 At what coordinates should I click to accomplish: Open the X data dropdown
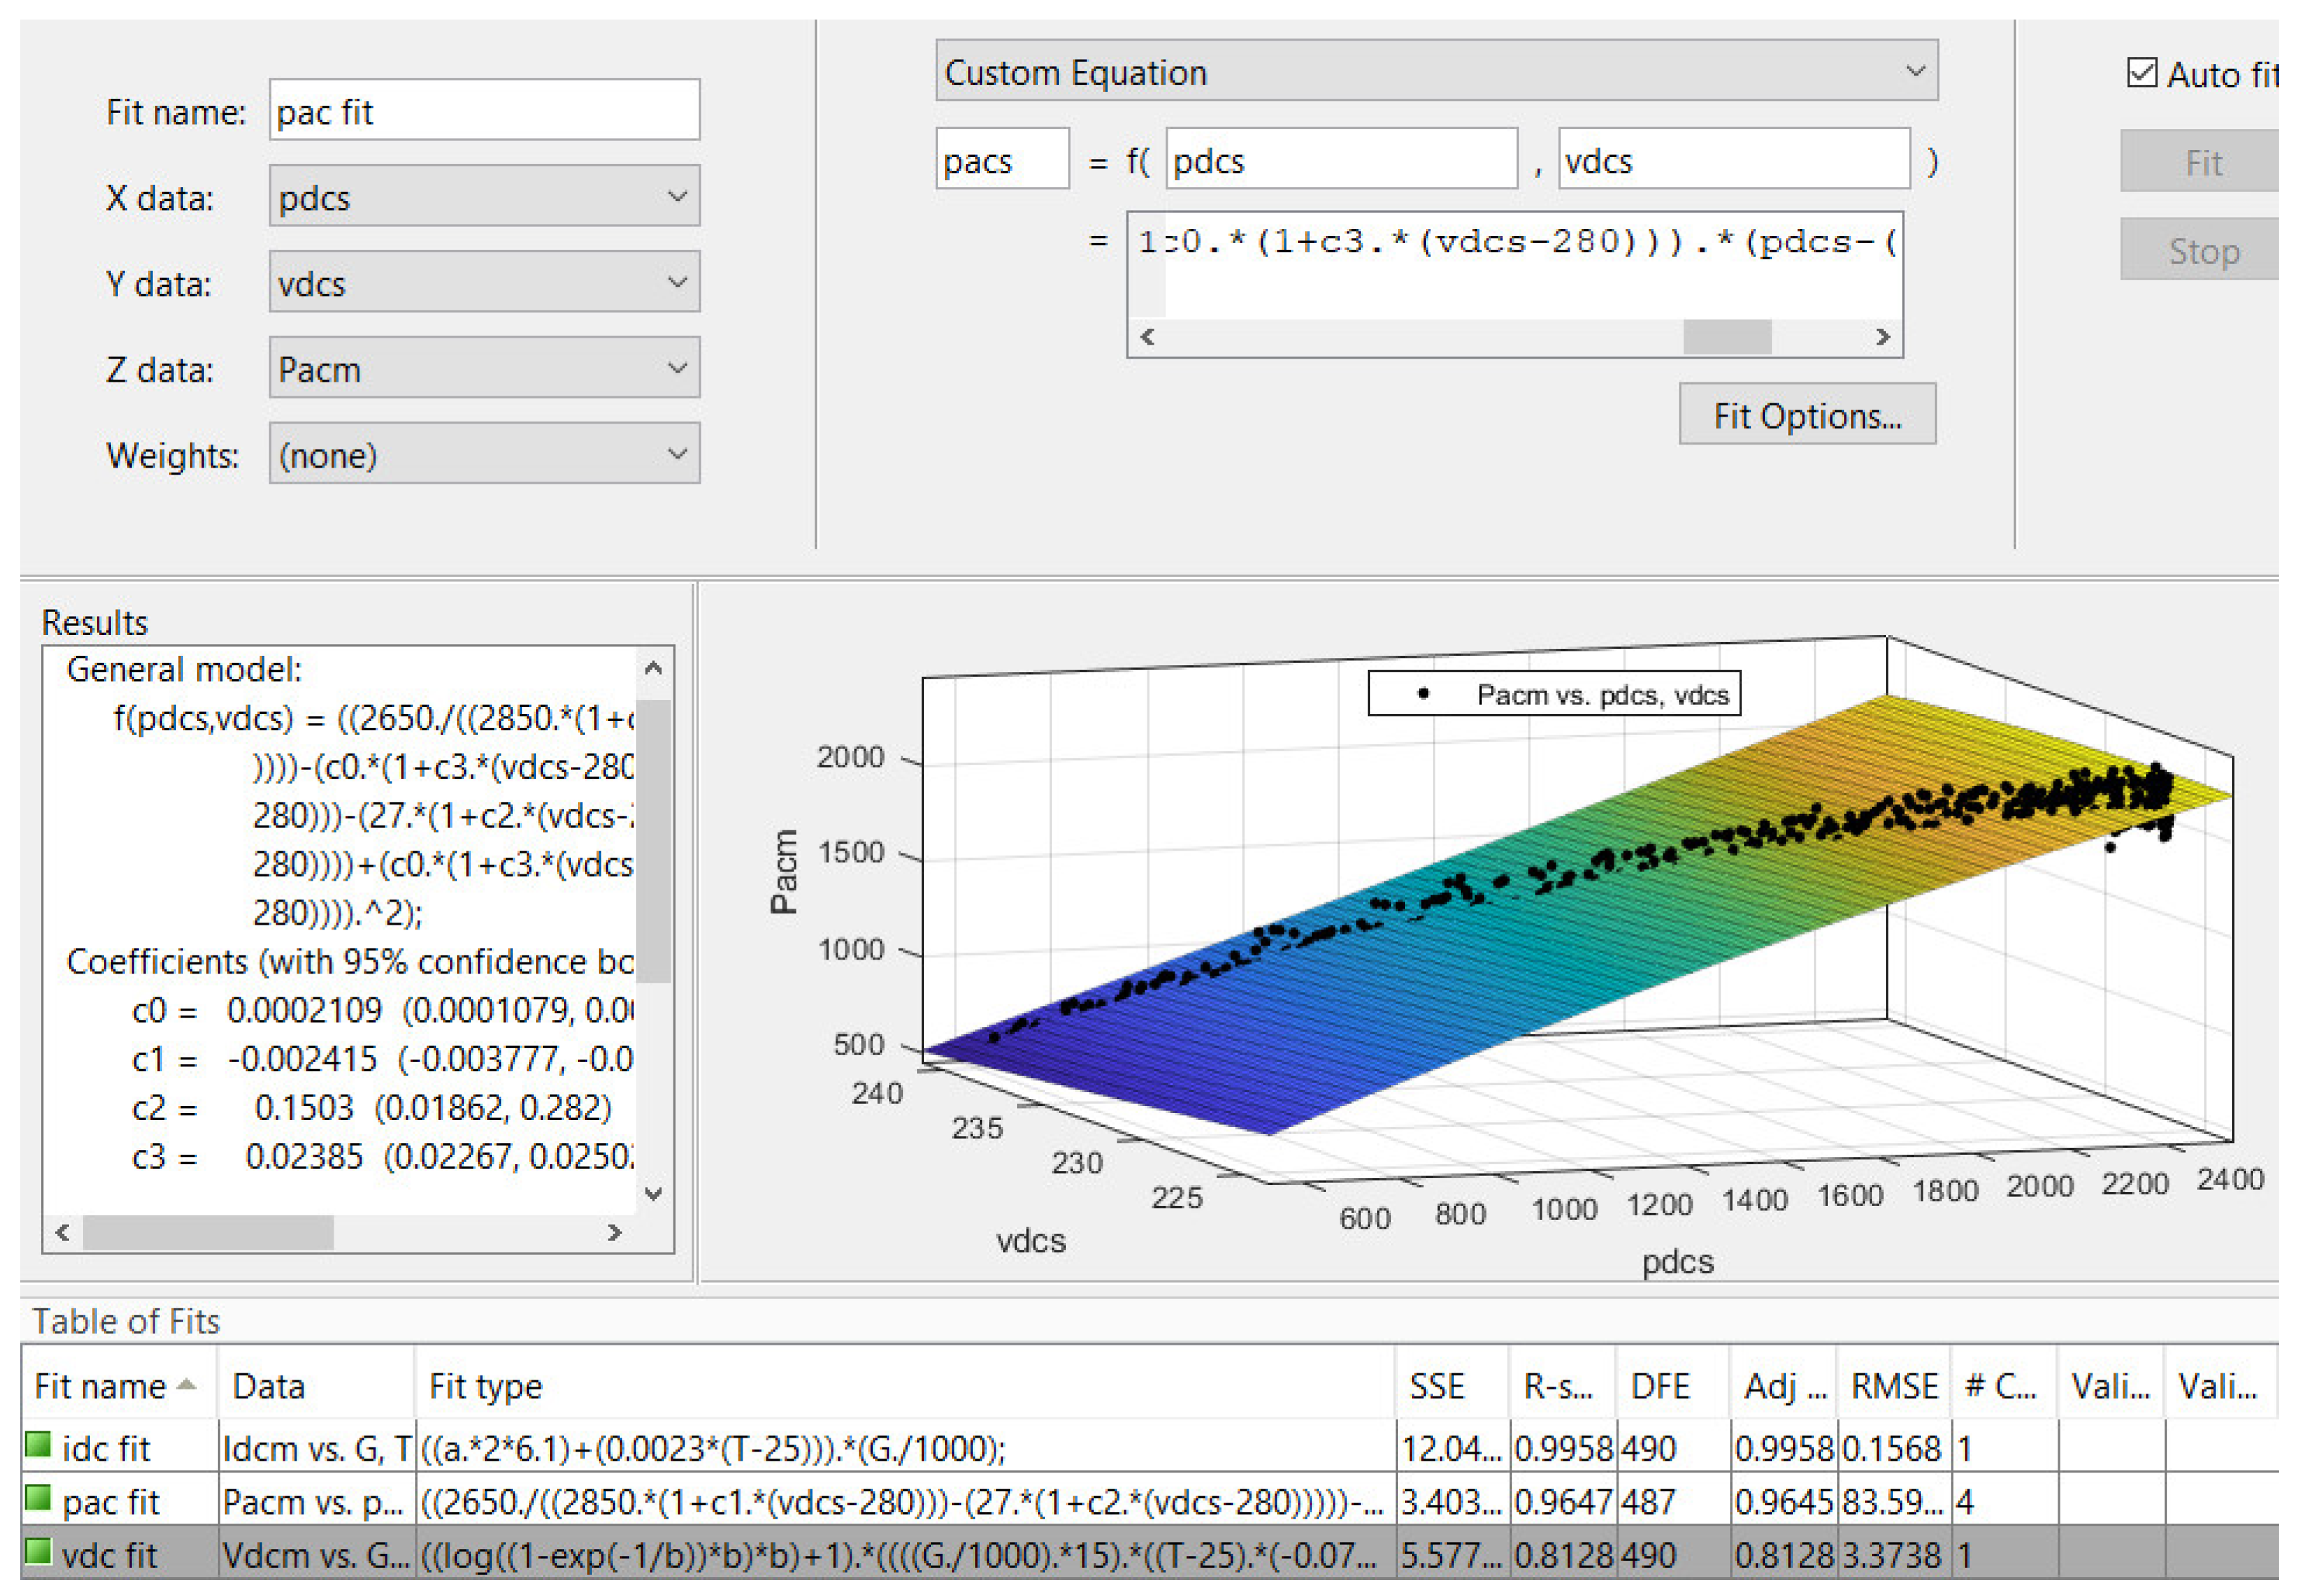(x=484, y=197)
